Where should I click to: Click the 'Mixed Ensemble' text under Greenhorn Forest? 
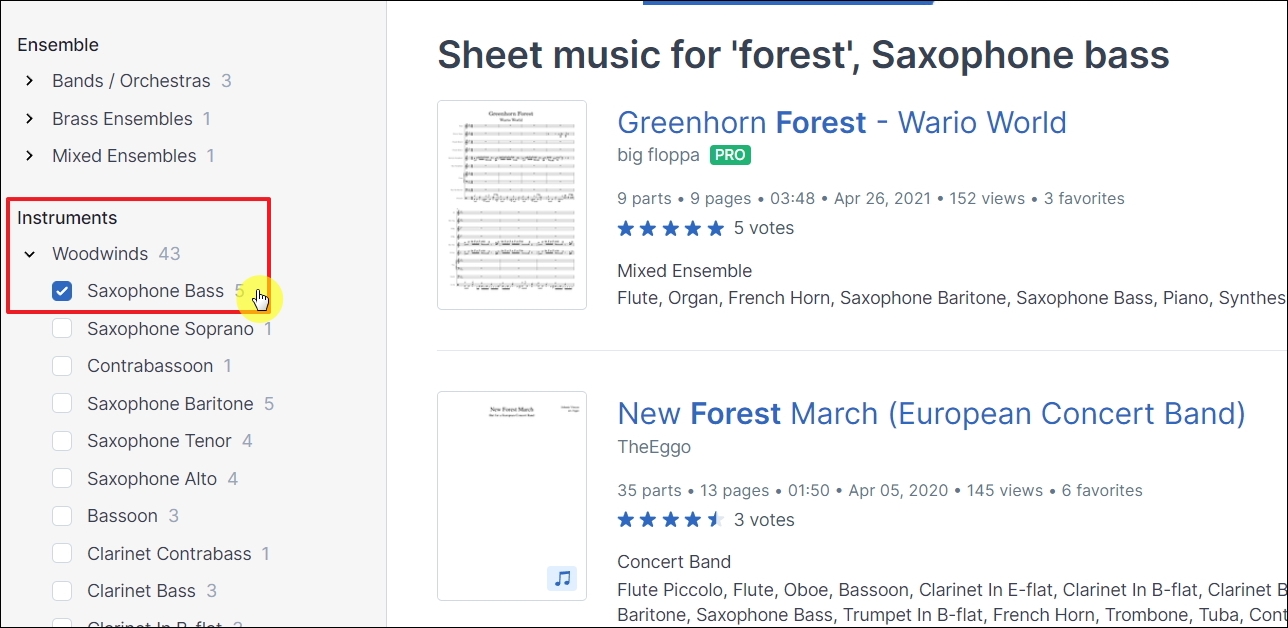(x=685, y=271)
